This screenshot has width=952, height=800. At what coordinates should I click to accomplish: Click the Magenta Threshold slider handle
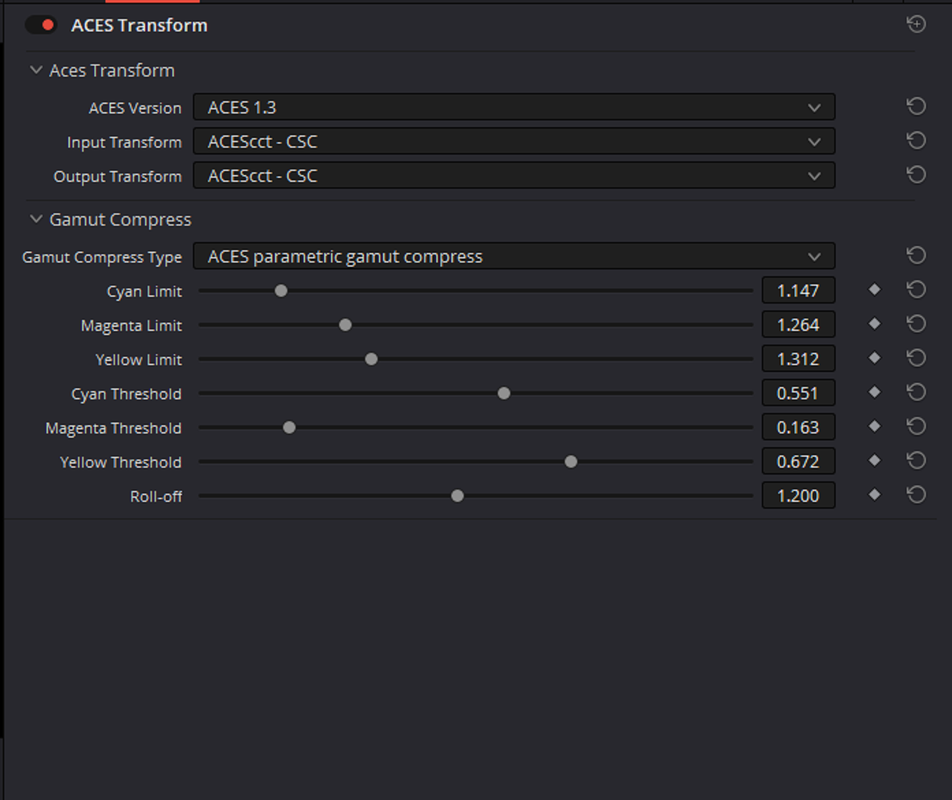pos(289,428)
